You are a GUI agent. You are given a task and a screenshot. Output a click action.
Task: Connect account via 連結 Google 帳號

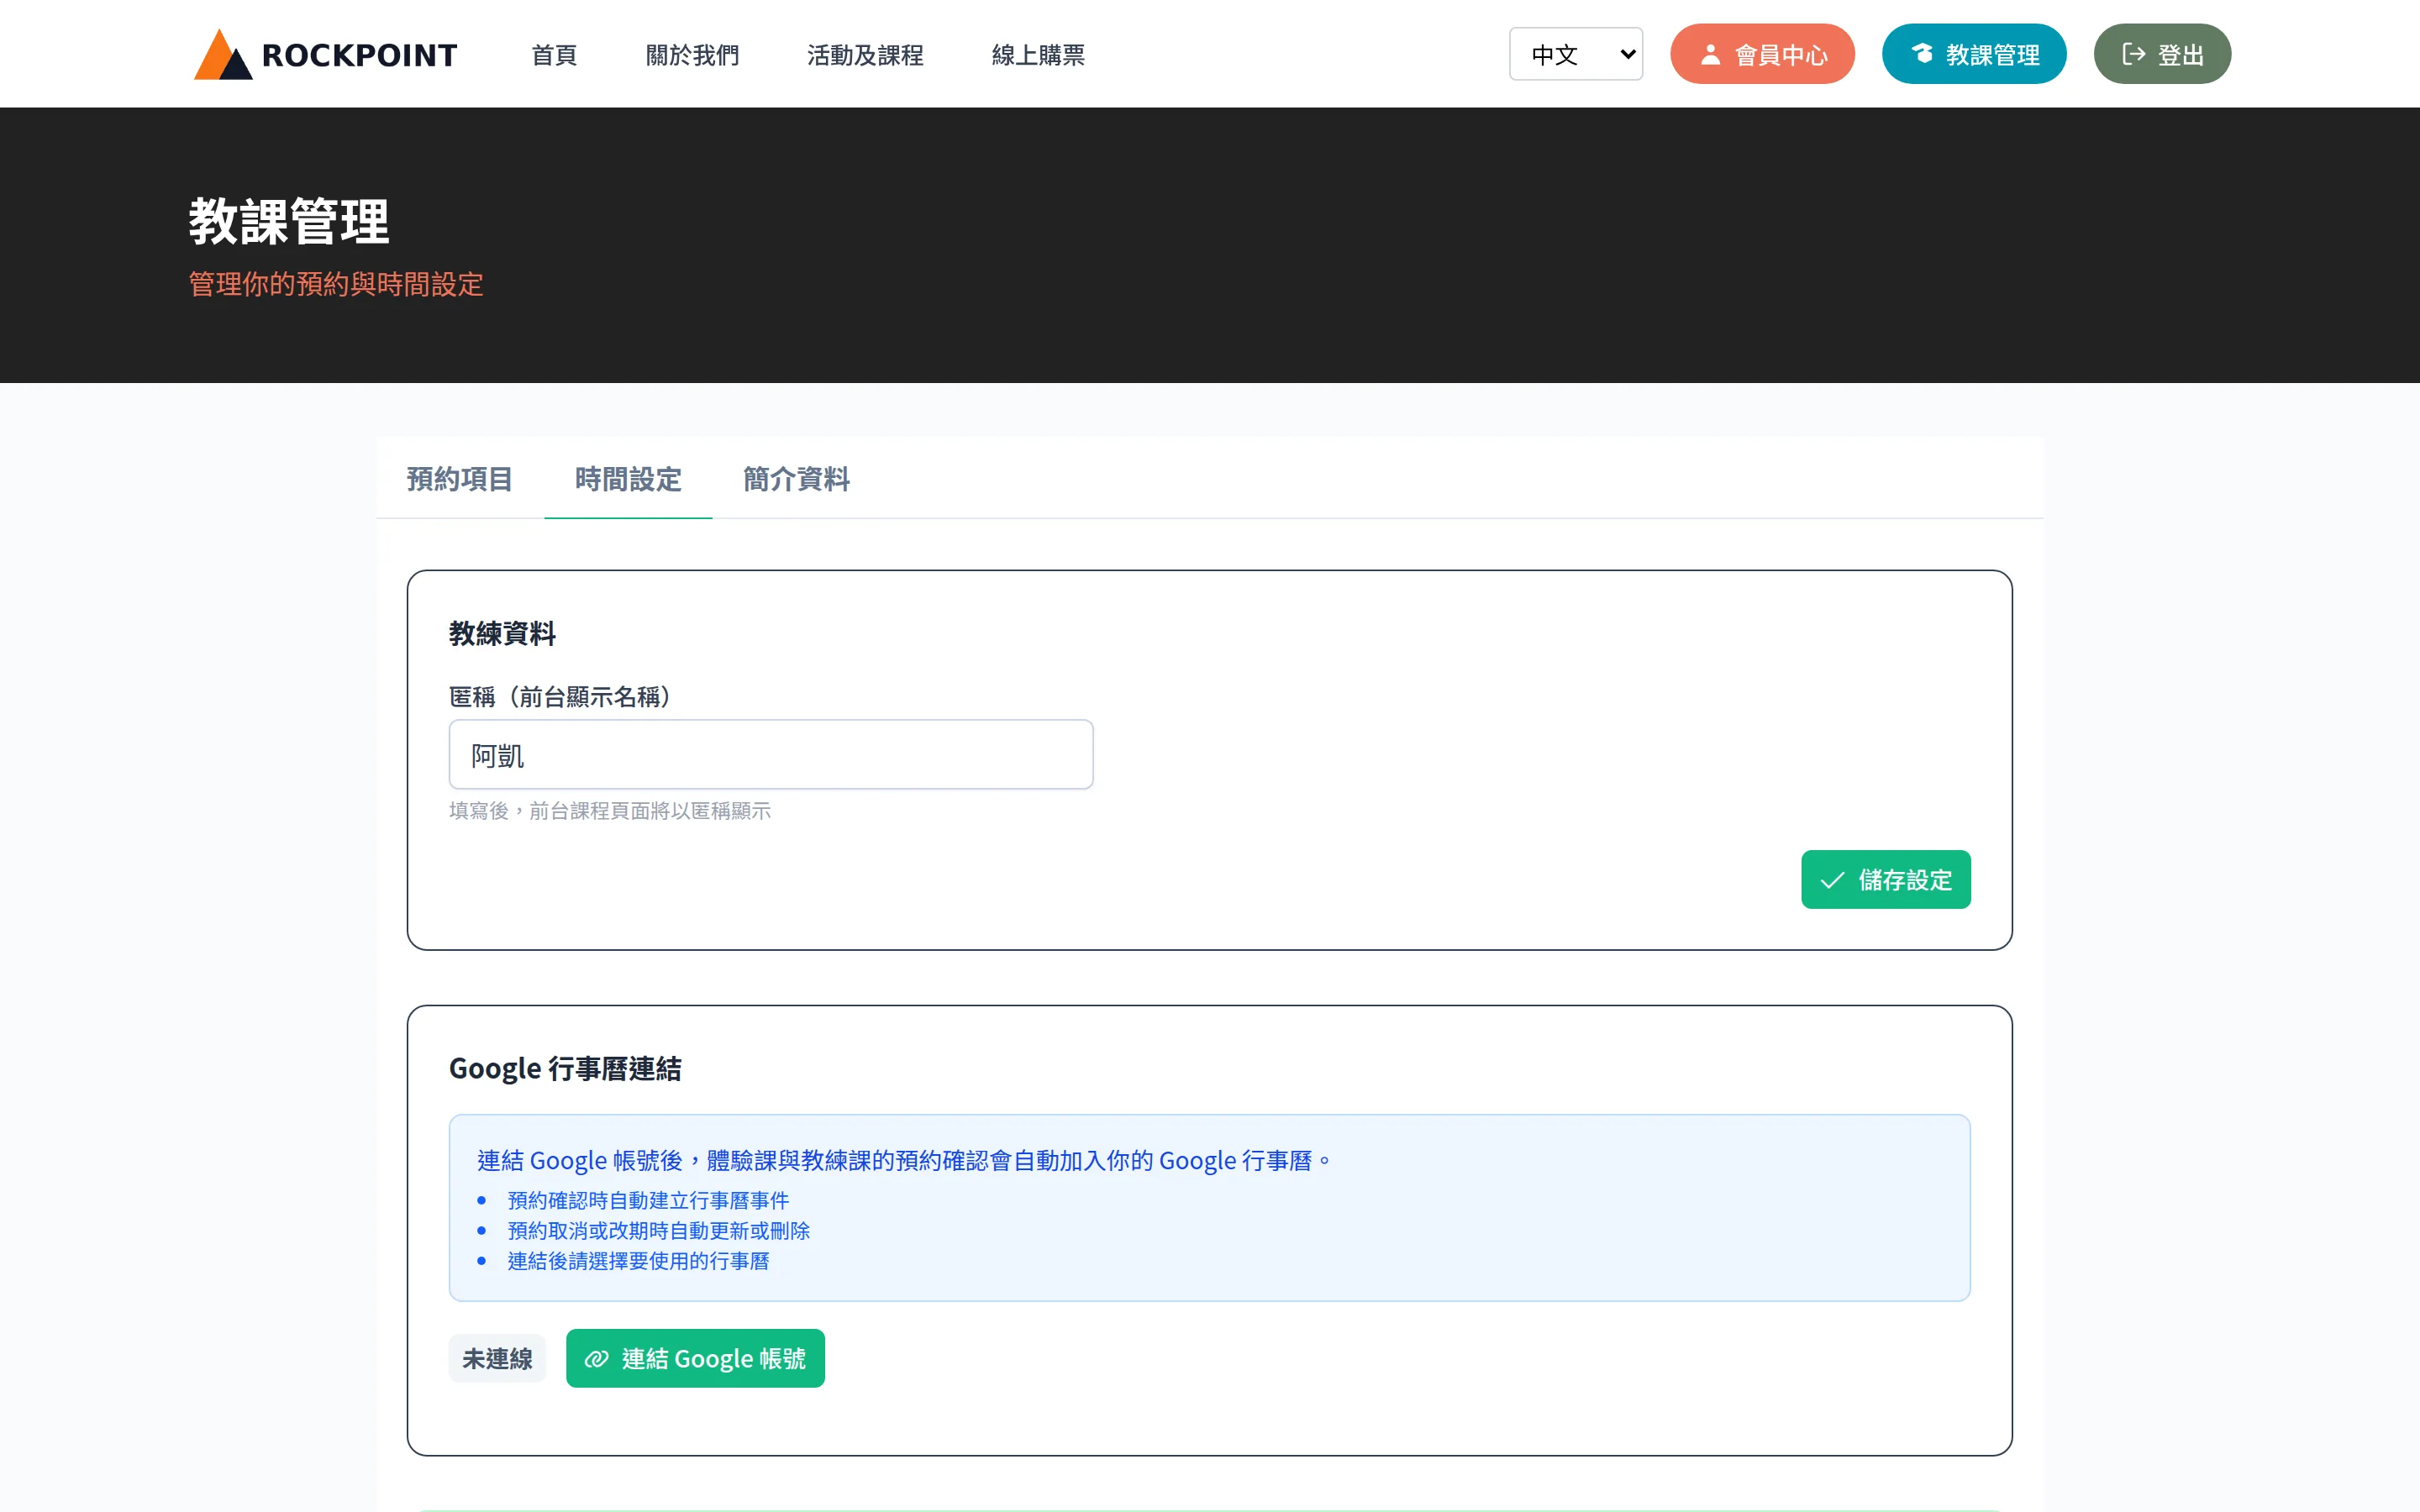coord(695,1359)
